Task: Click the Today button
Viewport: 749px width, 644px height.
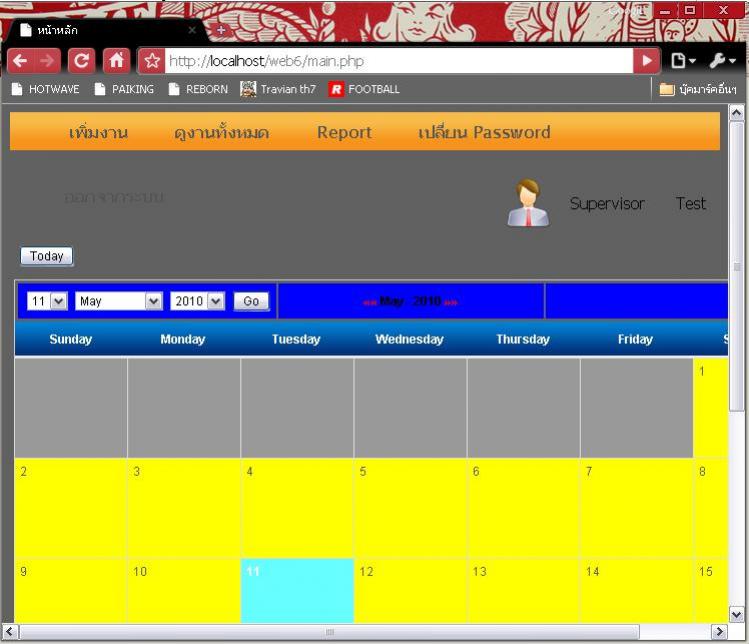Action: pos(46,256)
